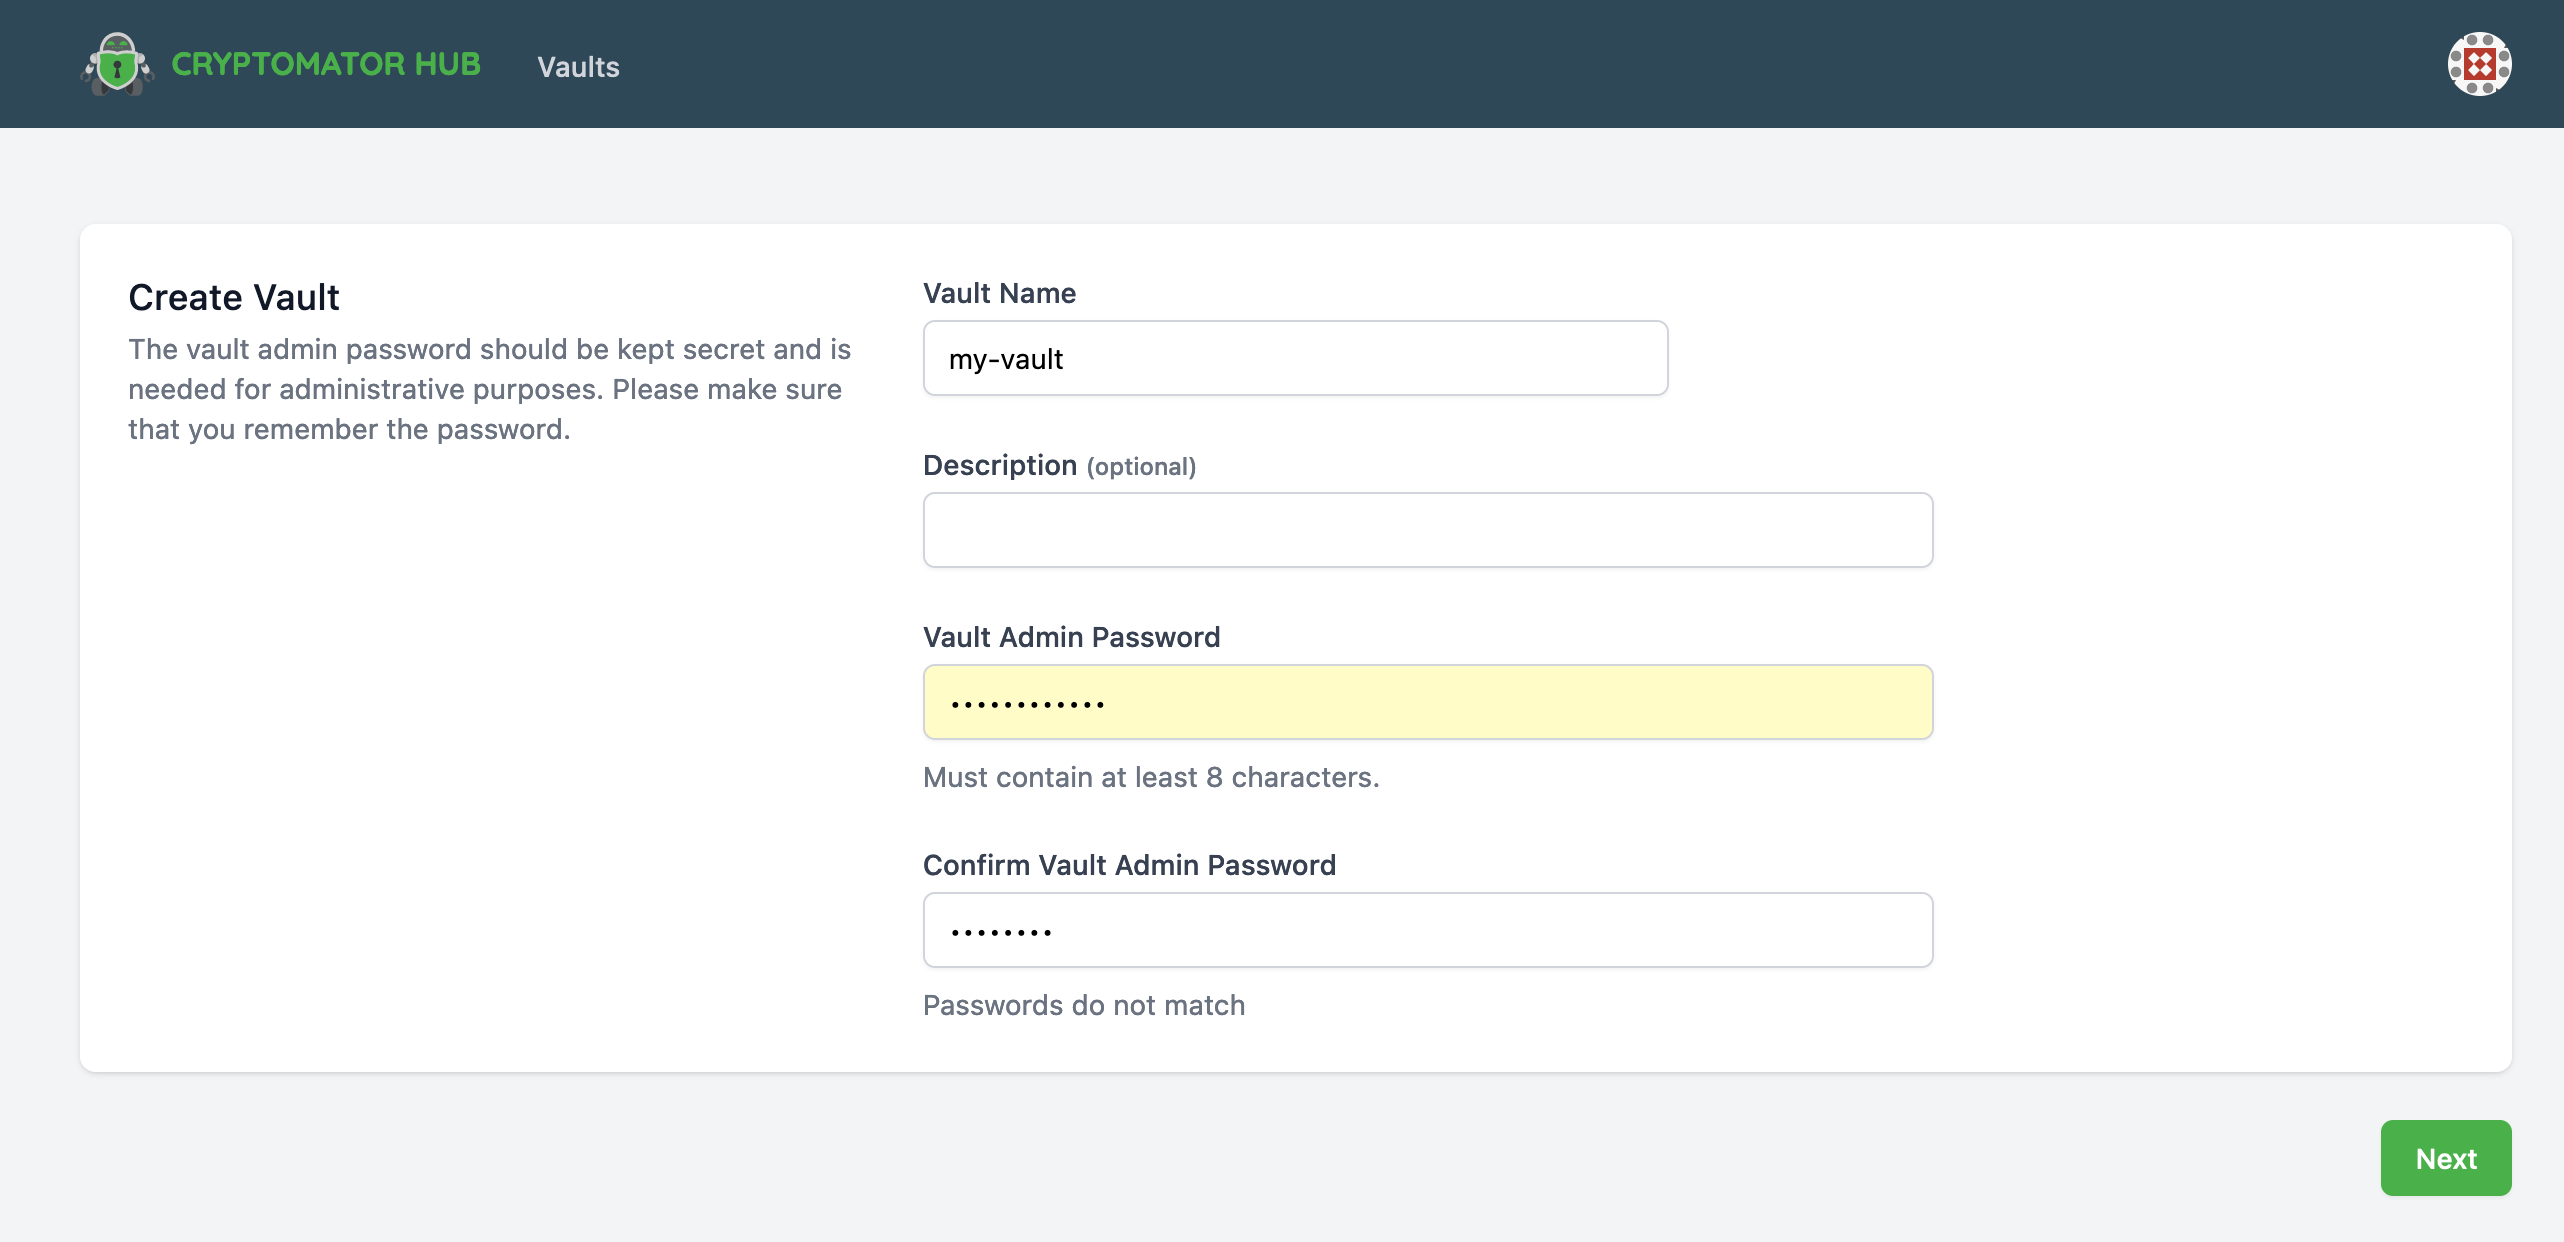Click the 'my-vault' text in name field
Screen dimensions: 2564x1242
pos(1005,359)
